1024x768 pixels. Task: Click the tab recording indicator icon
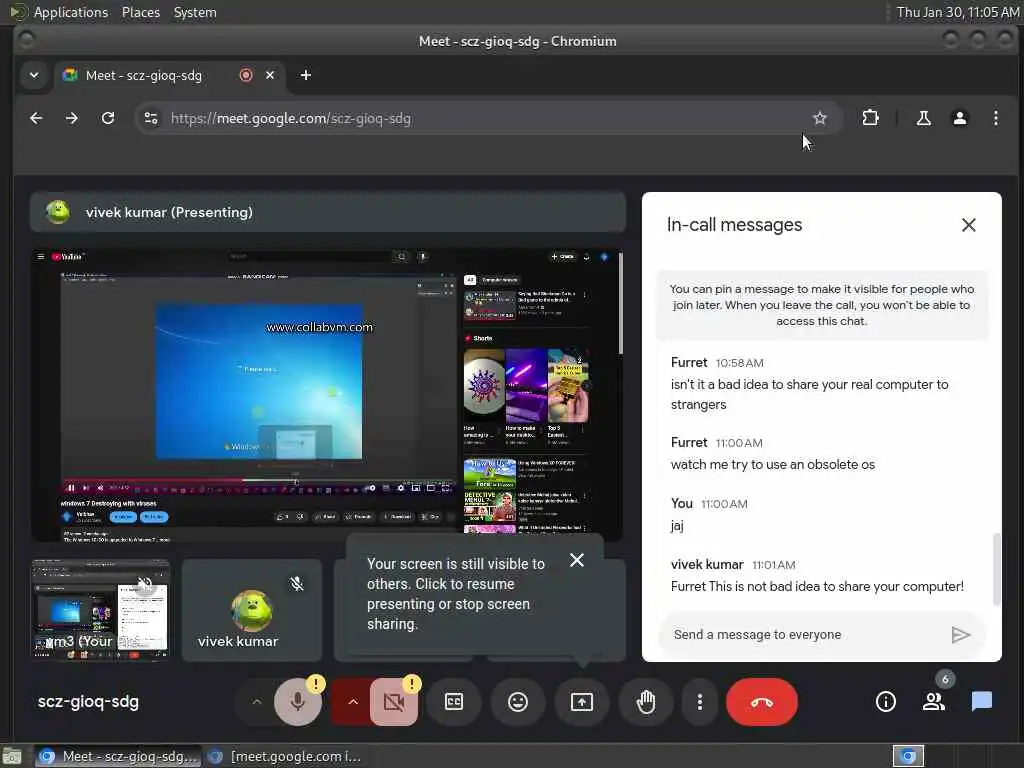tap(246, 75)
